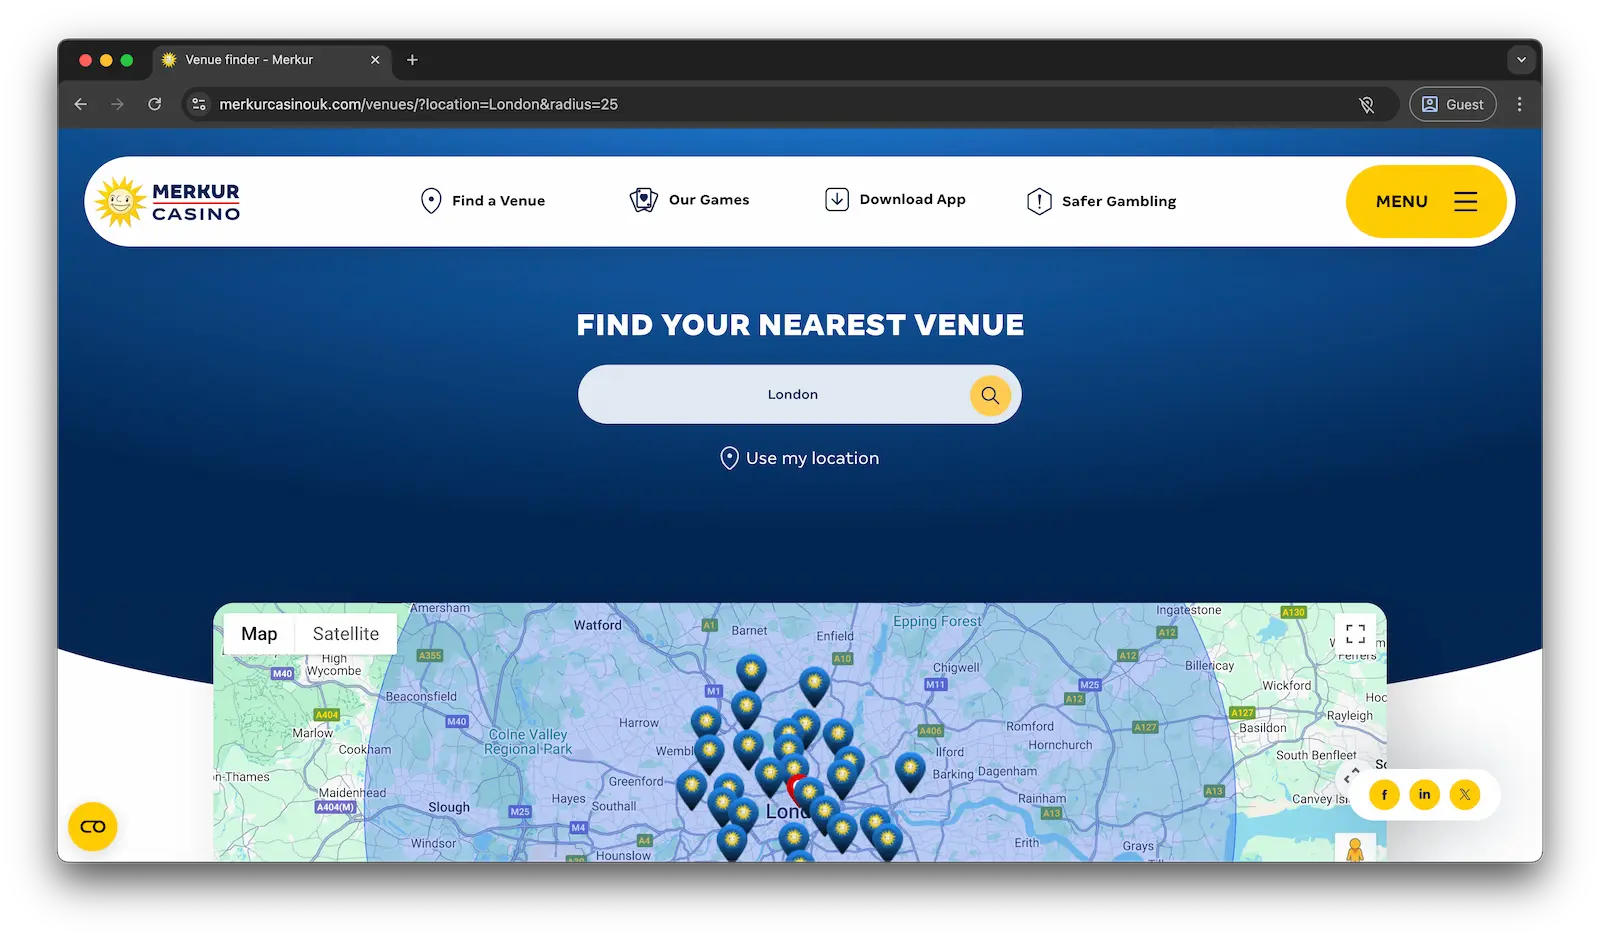Viewport: 1600px width, 938px height.
Task: Click the Merkur Casino logo
Action: (168, 201)
